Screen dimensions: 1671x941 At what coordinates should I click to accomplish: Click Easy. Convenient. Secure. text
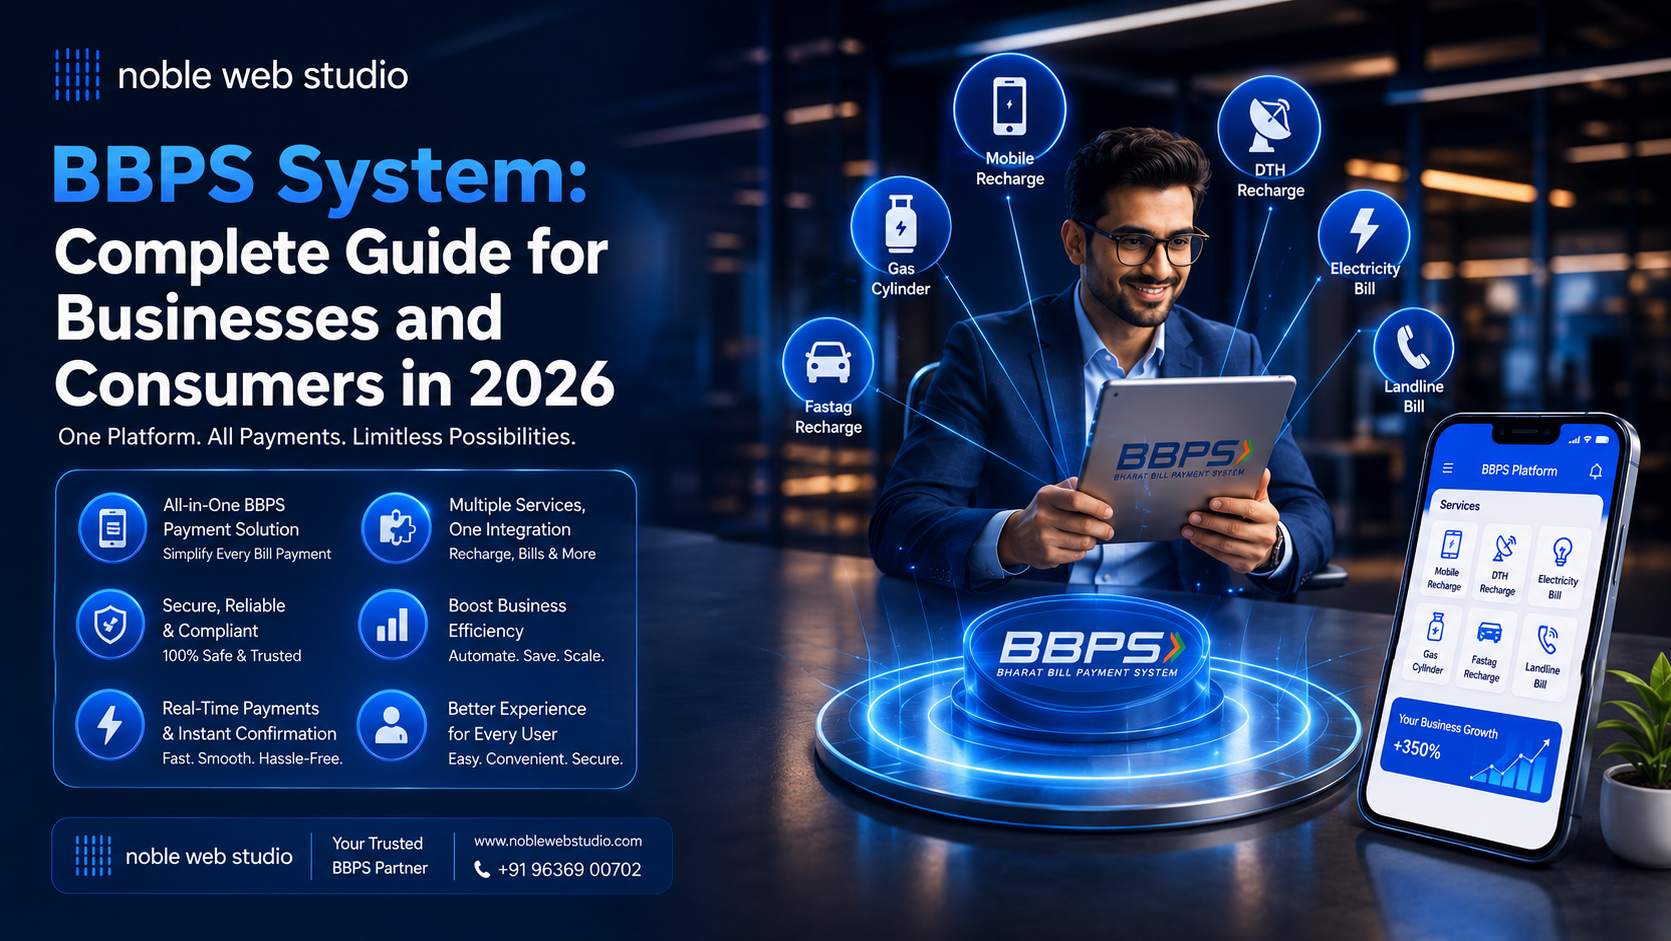(535, 759)
